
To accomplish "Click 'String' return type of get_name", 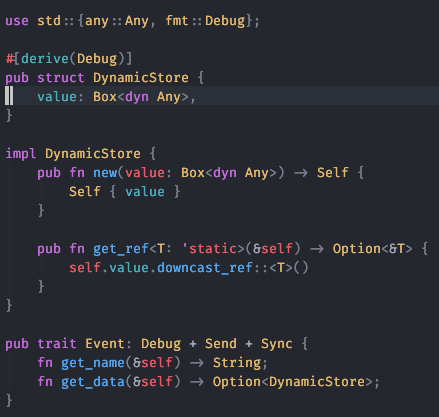I will coord(237,363).
